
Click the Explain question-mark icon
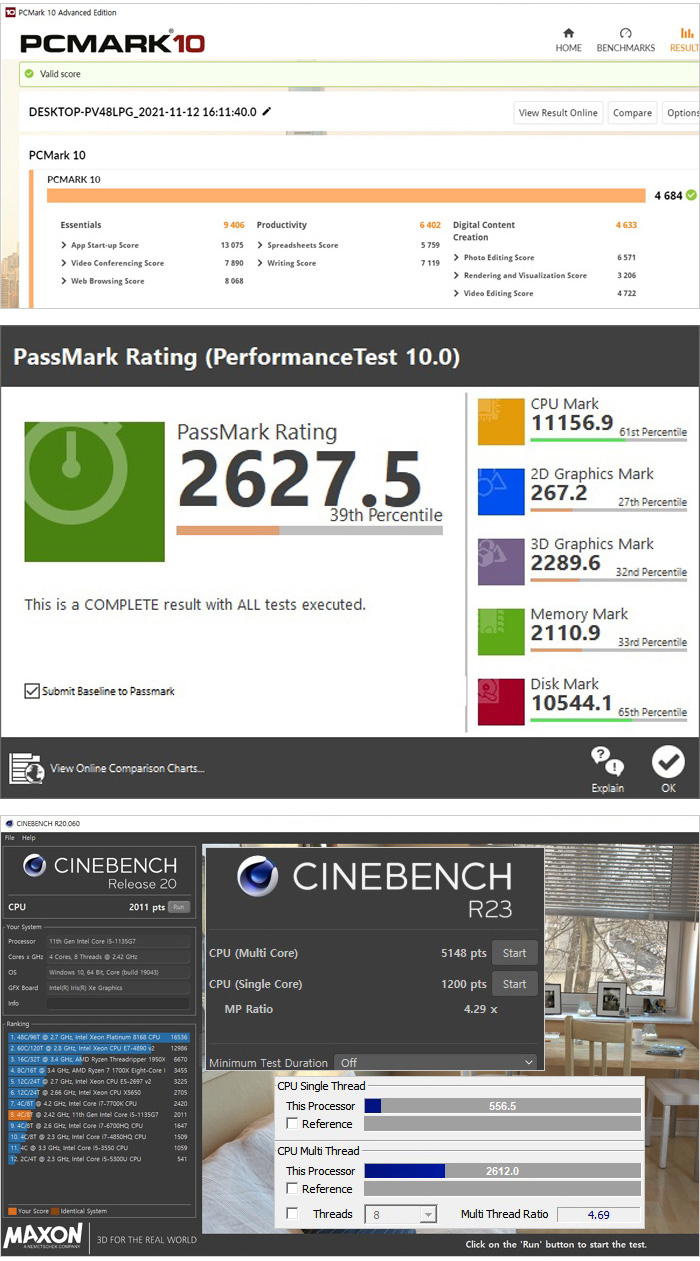607,761
